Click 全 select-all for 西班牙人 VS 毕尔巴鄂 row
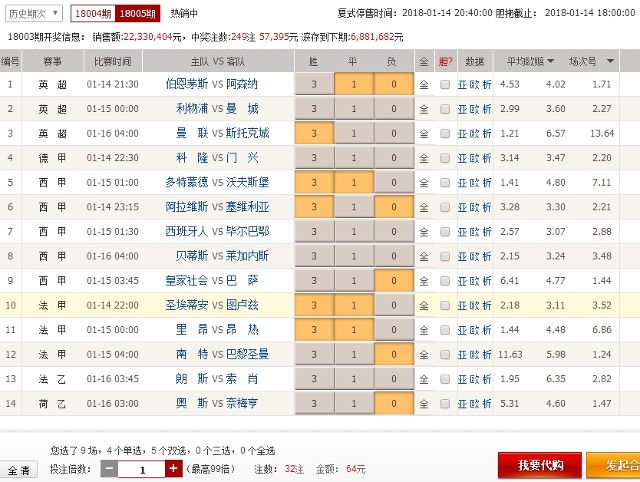Image resolution: width=640 pixels, height=482 pixels. (x=424, y=232)
